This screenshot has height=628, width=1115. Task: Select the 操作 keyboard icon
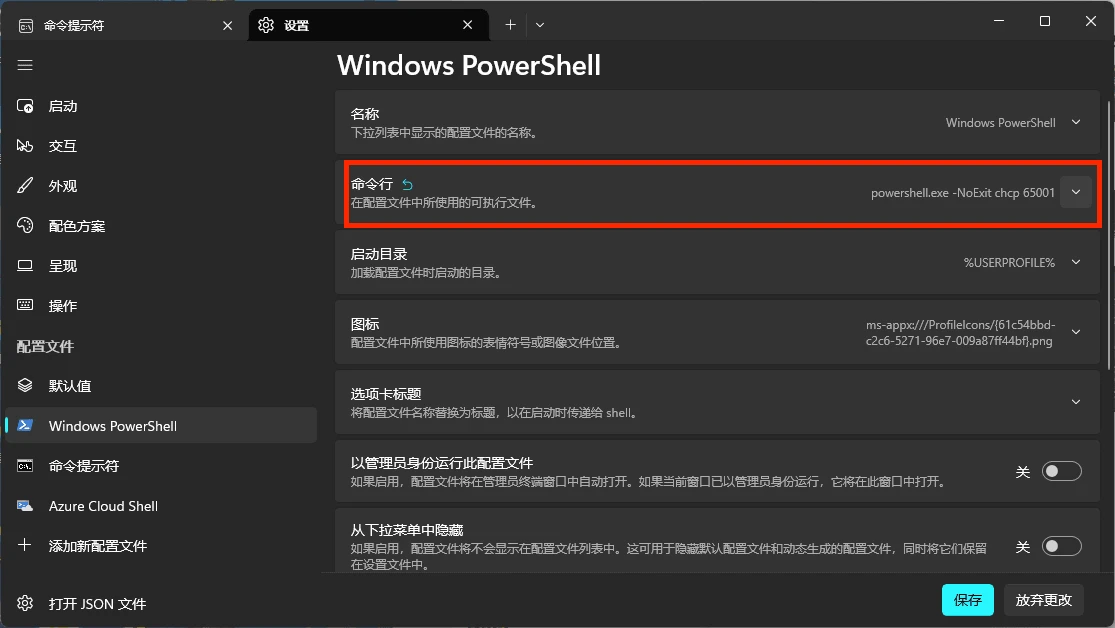click(25, 305)
